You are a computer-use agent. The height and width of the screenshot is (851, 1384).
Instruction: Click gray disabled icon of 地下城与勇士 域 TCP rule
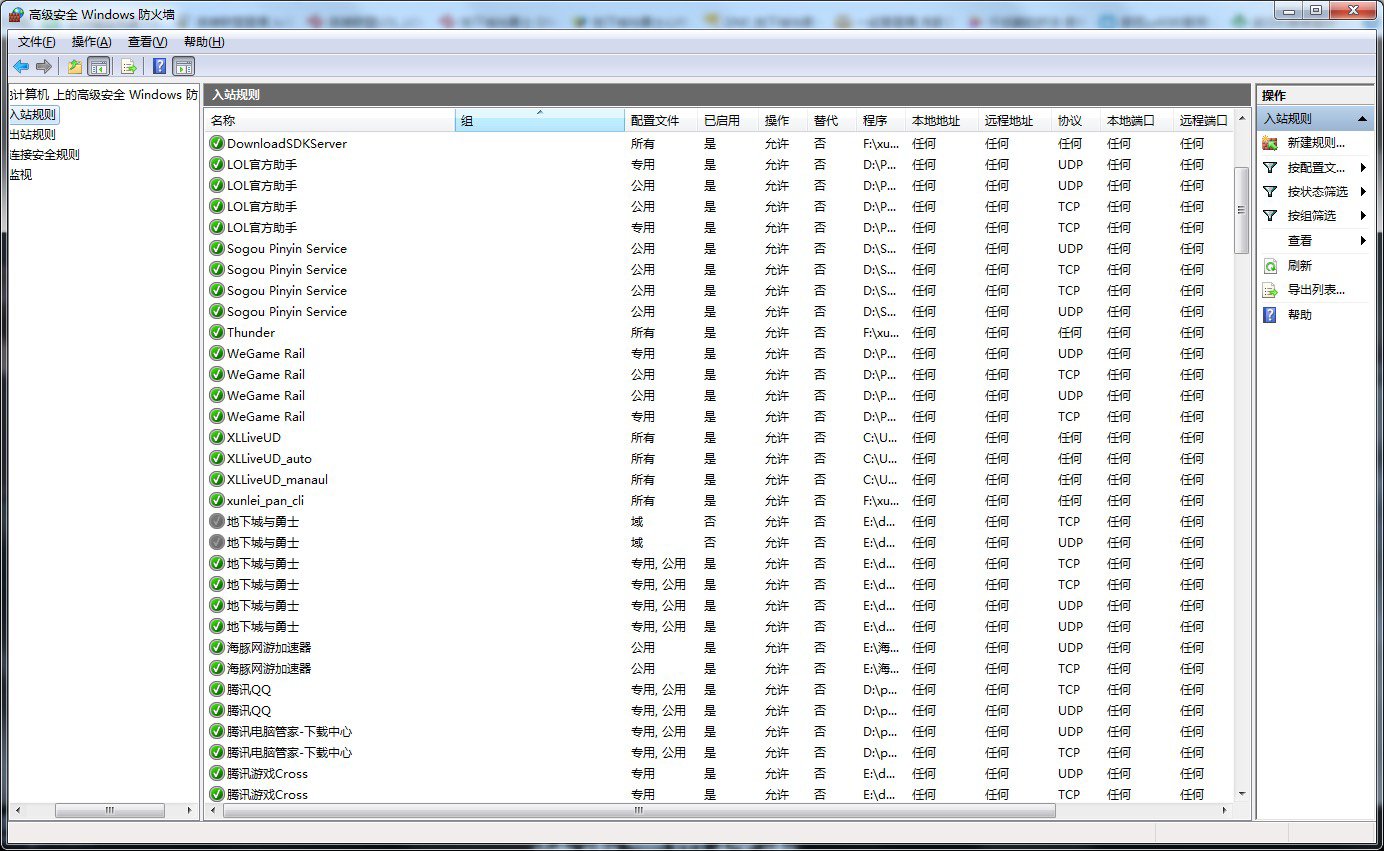(x=217, y=521)
